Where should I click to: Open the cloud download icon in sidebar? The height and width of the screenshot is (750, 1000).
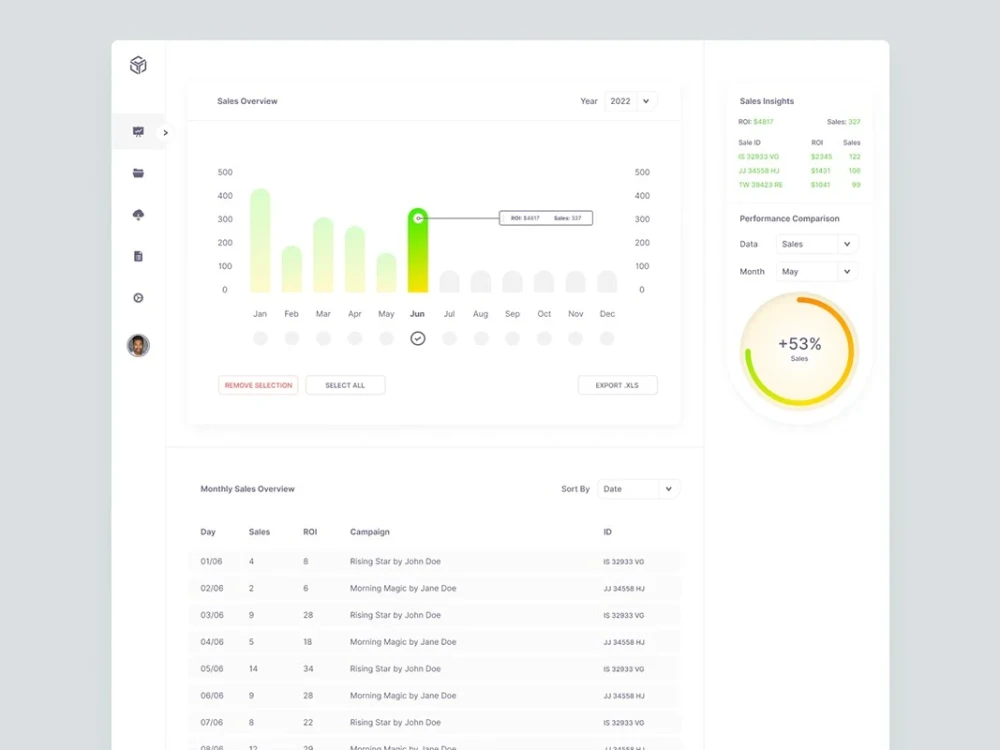(x=138, y=214)
